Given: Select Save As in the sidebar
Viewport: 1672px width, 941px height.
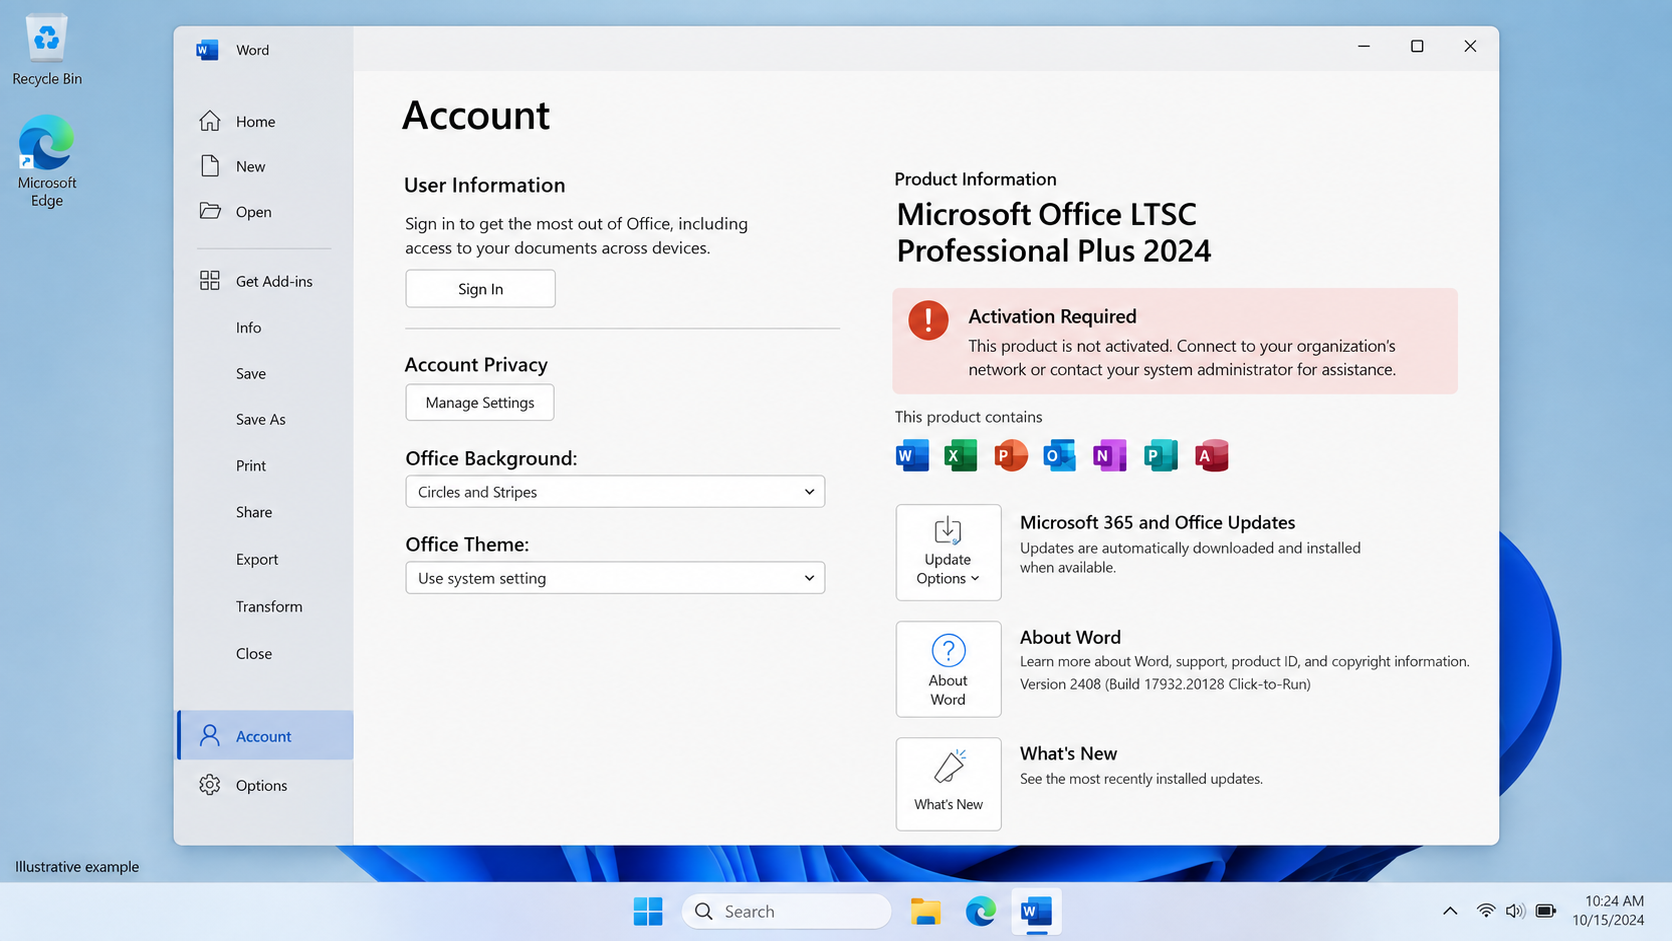Looking at the screenshot, I should pyautogui.click(x=261, y=420).
